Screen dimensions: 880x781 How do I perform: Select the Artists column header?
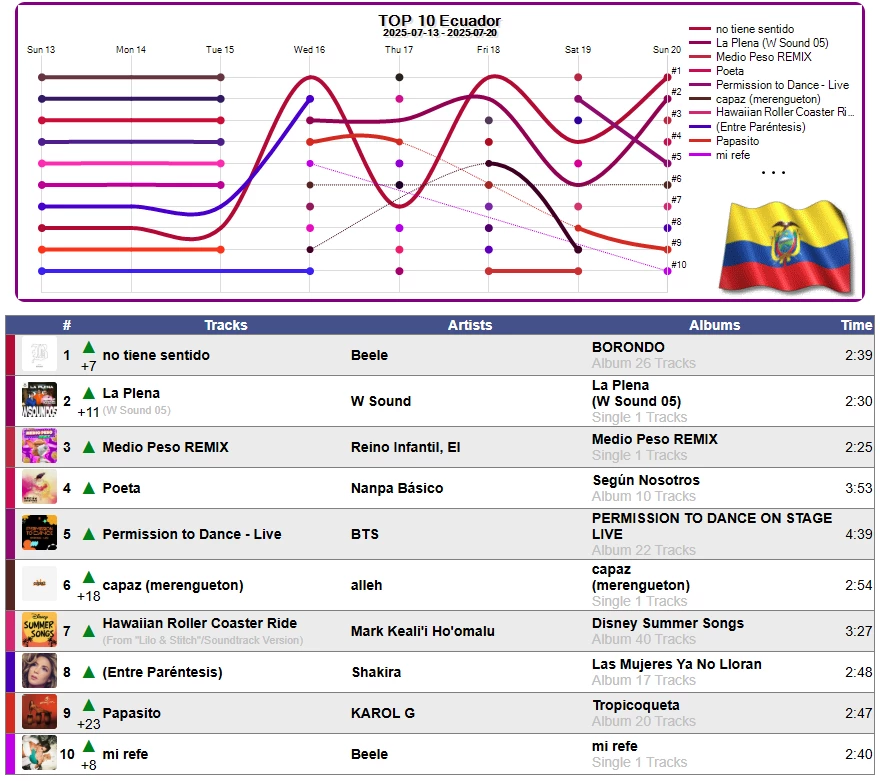[470, 325]
